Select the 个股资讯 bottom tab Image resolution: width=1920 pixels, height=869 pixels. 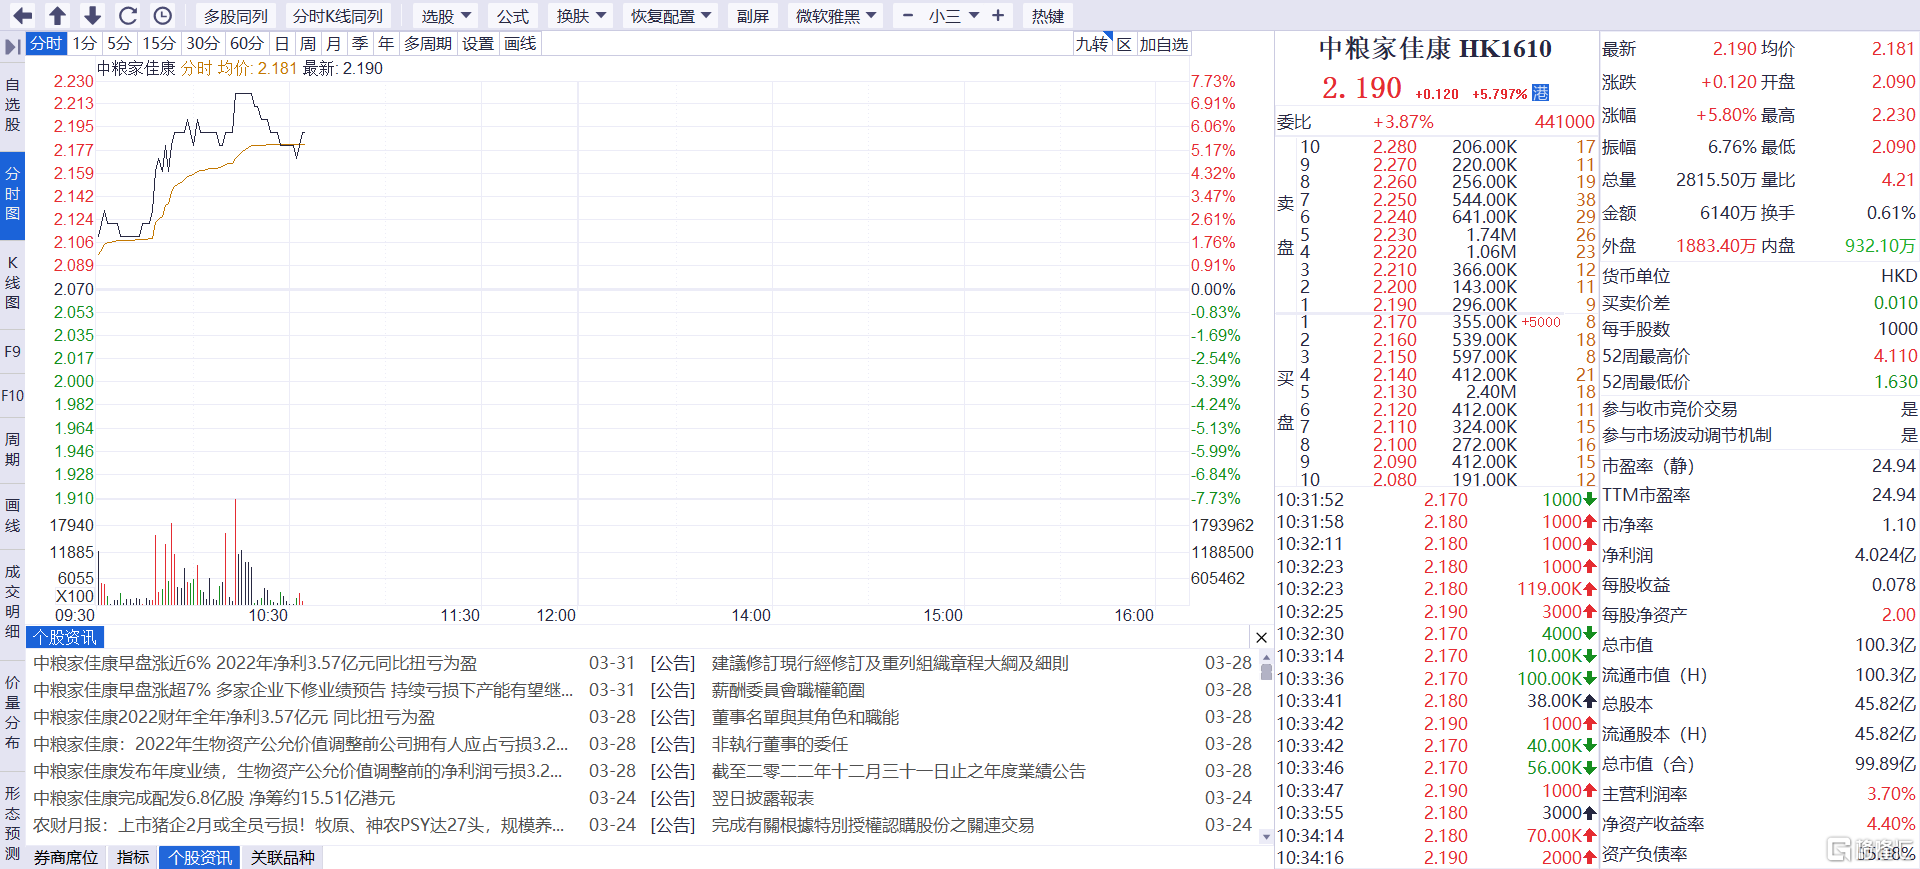click(200, 858)
